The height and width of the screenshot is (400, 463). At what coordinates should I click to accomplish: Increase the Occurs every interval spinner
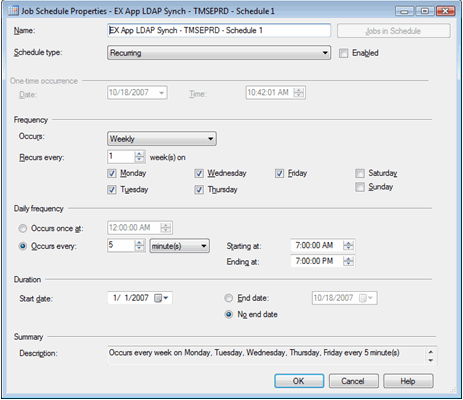(139, 243)
